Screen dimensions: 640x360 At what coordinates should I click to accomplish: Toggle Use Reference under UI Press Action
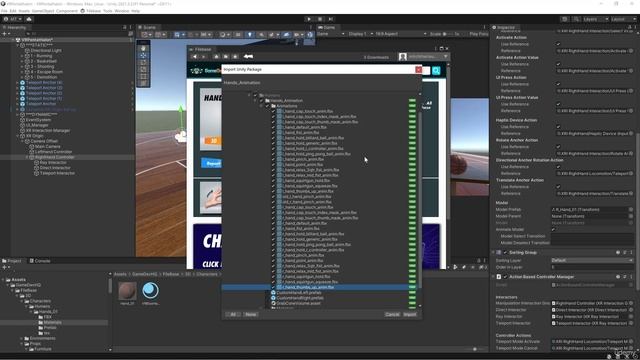pos(558,84)
